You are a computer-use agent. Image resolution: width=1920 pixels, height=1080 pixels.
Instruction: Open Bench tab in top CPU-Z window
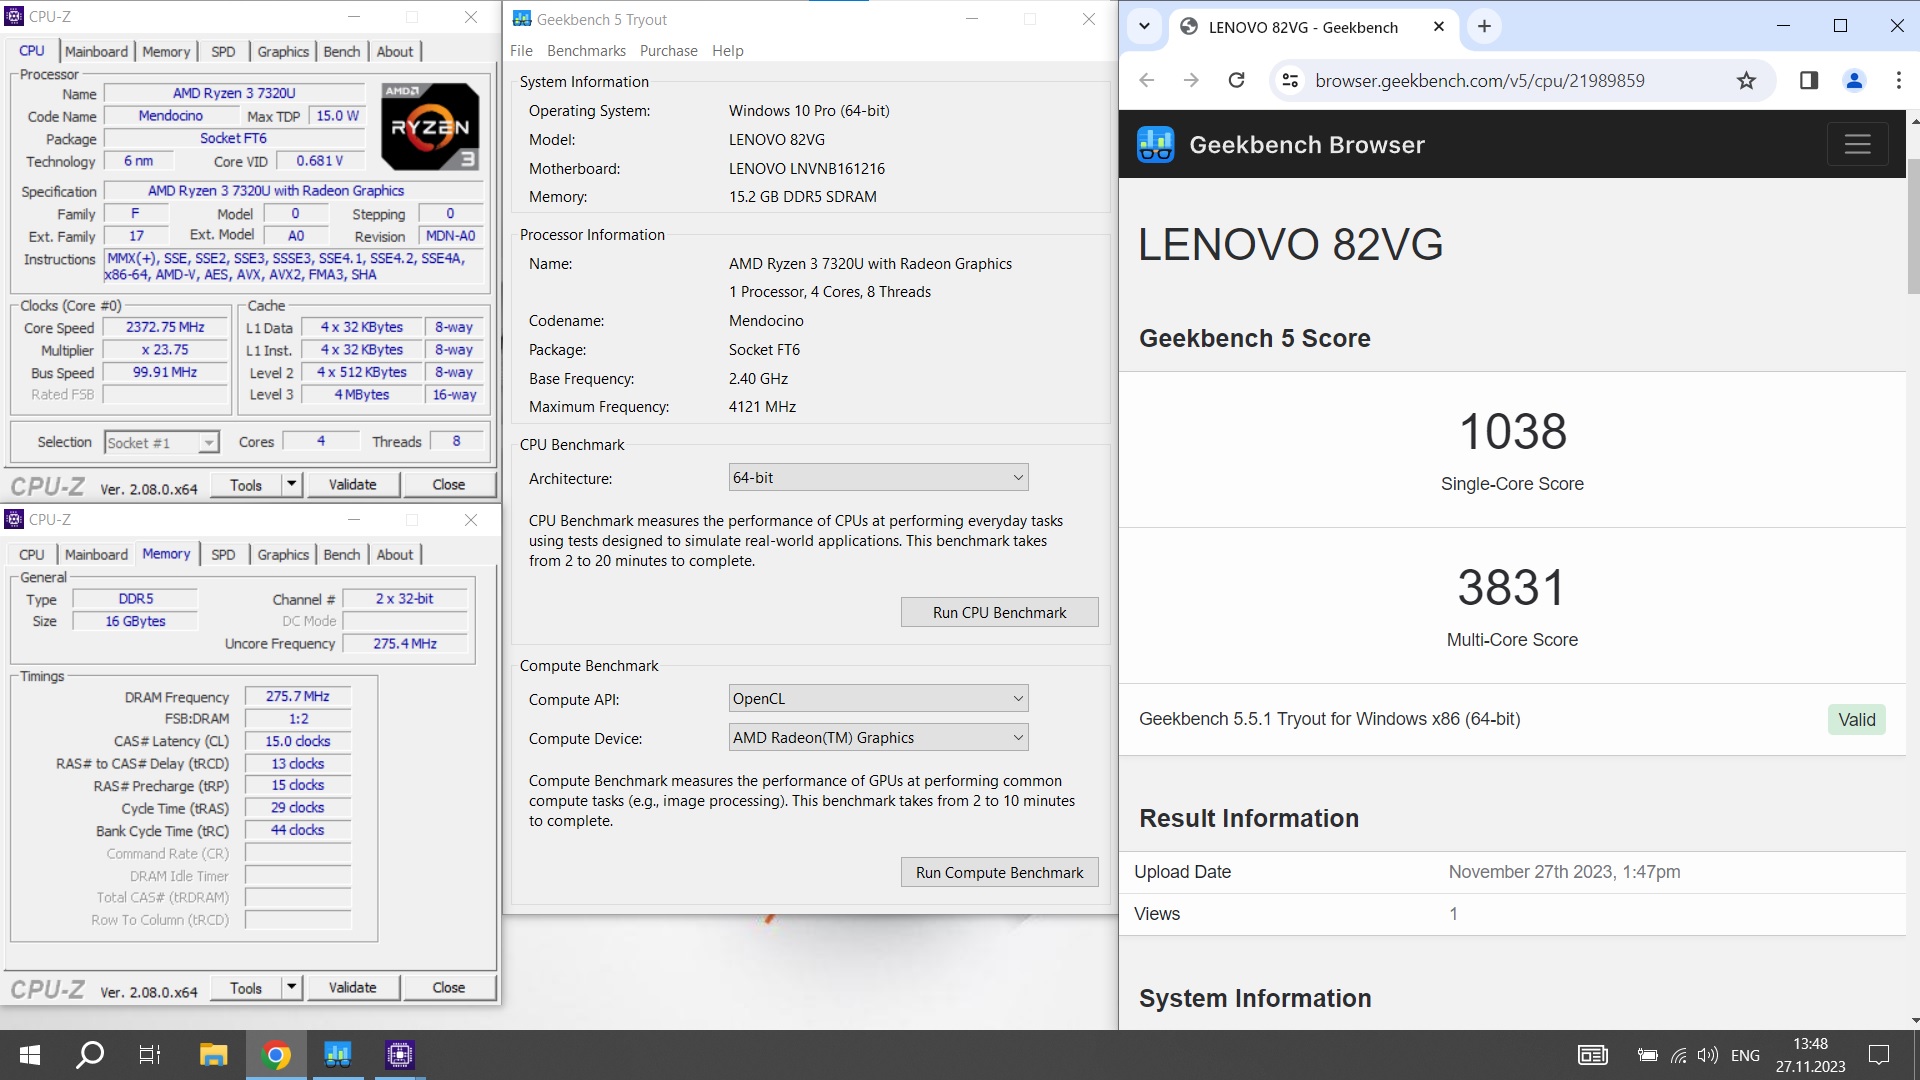(342, 52)
